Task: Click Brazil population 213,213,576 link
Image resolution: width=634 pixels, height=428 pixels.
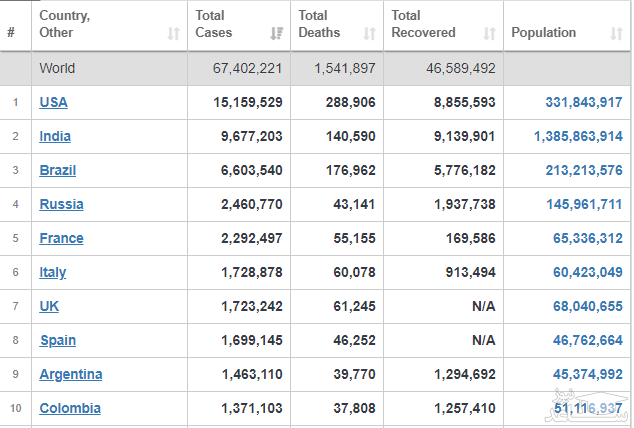Action: (583, 170)
